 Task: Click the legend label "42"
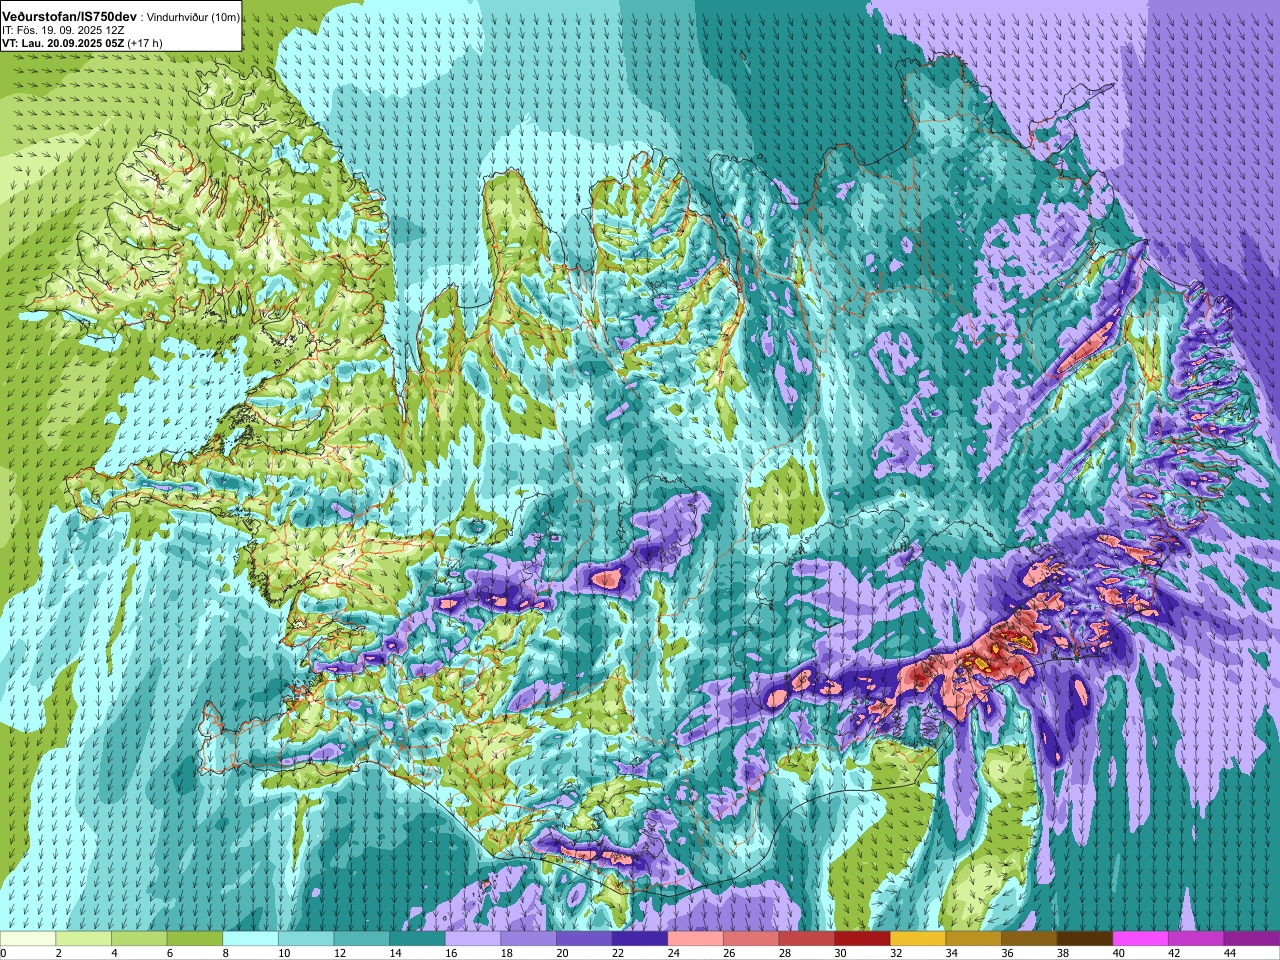(x=1174, y=954)
